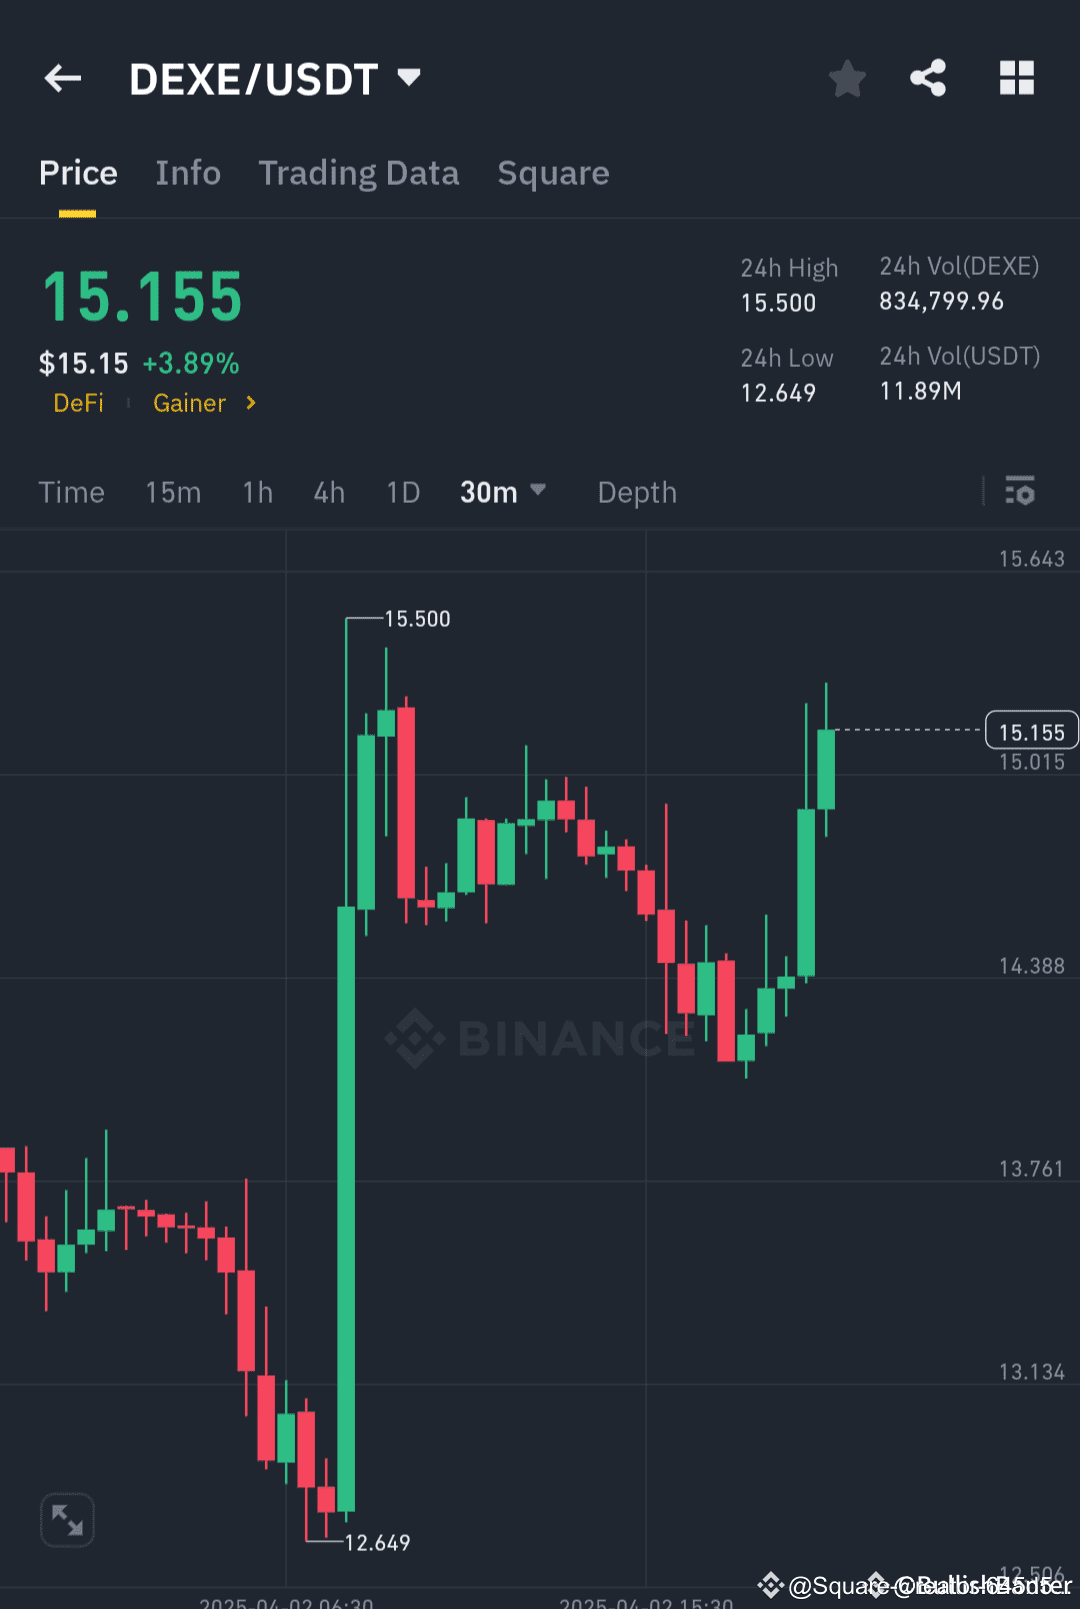Switch to the Depth view
This screenshot has height=1609, width=1080.
tap(636, 492)
